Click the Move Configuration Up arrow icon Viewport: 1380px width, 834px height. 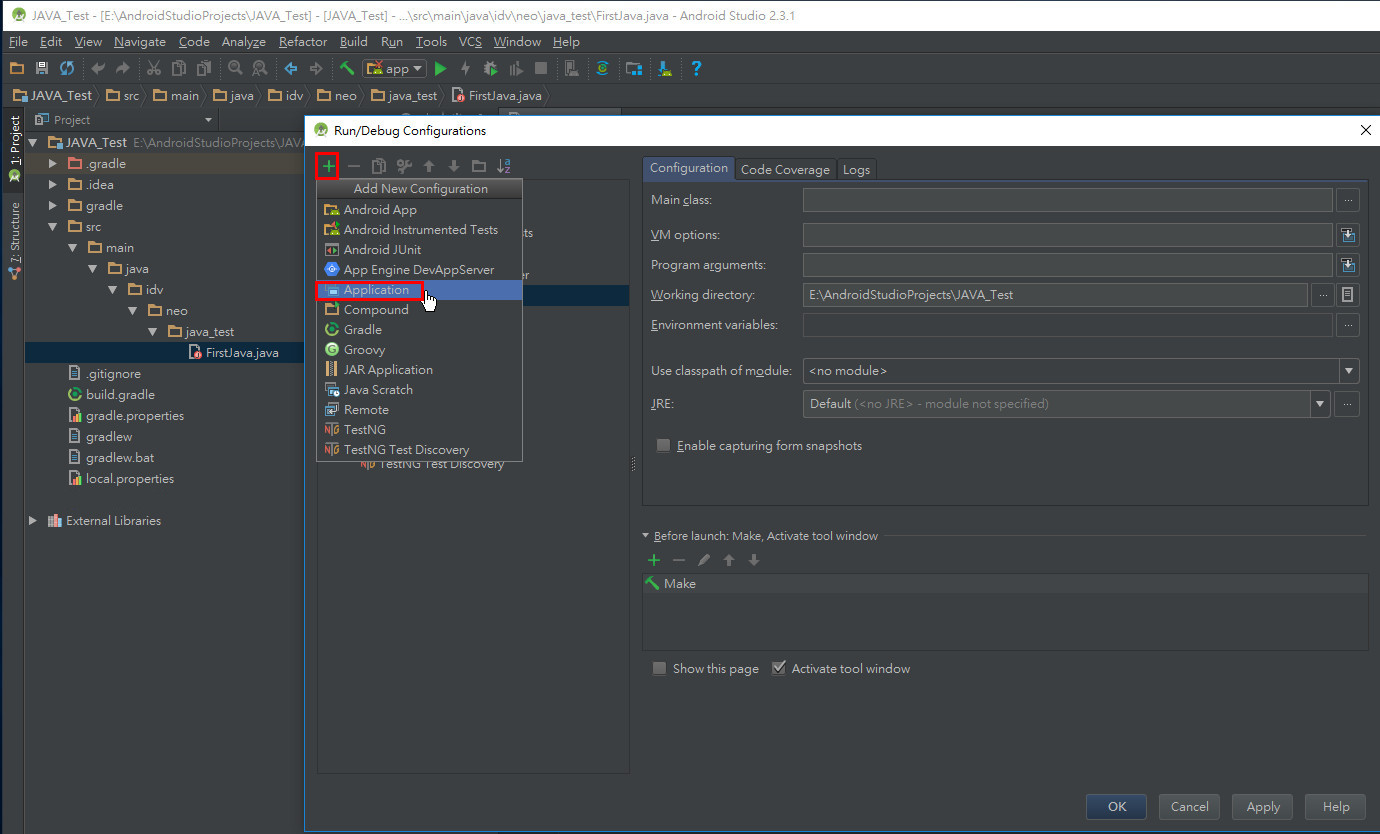[429, 166]
